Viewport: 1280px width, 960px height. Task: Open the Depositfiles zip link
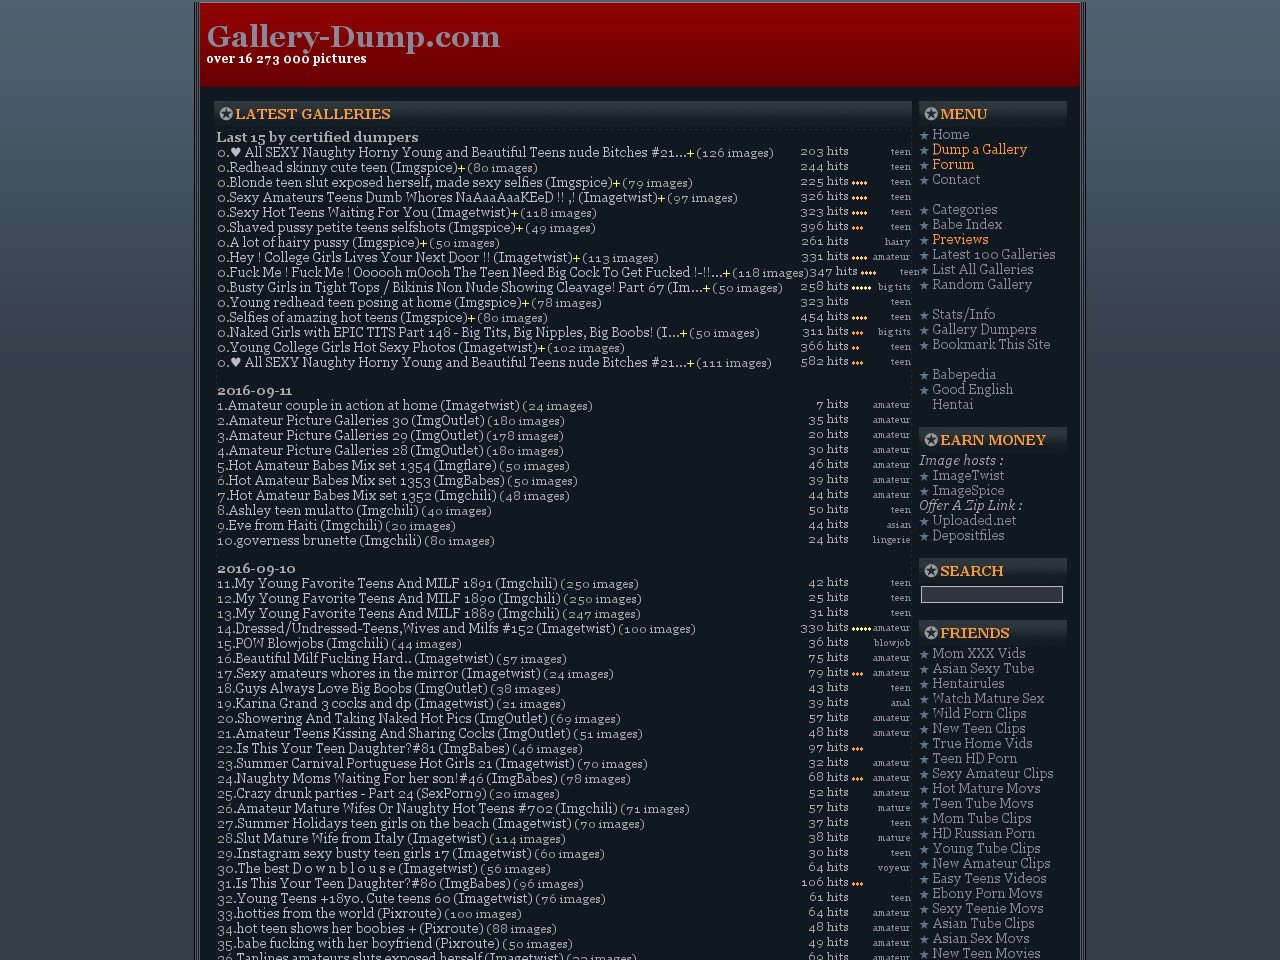point(968,536)
